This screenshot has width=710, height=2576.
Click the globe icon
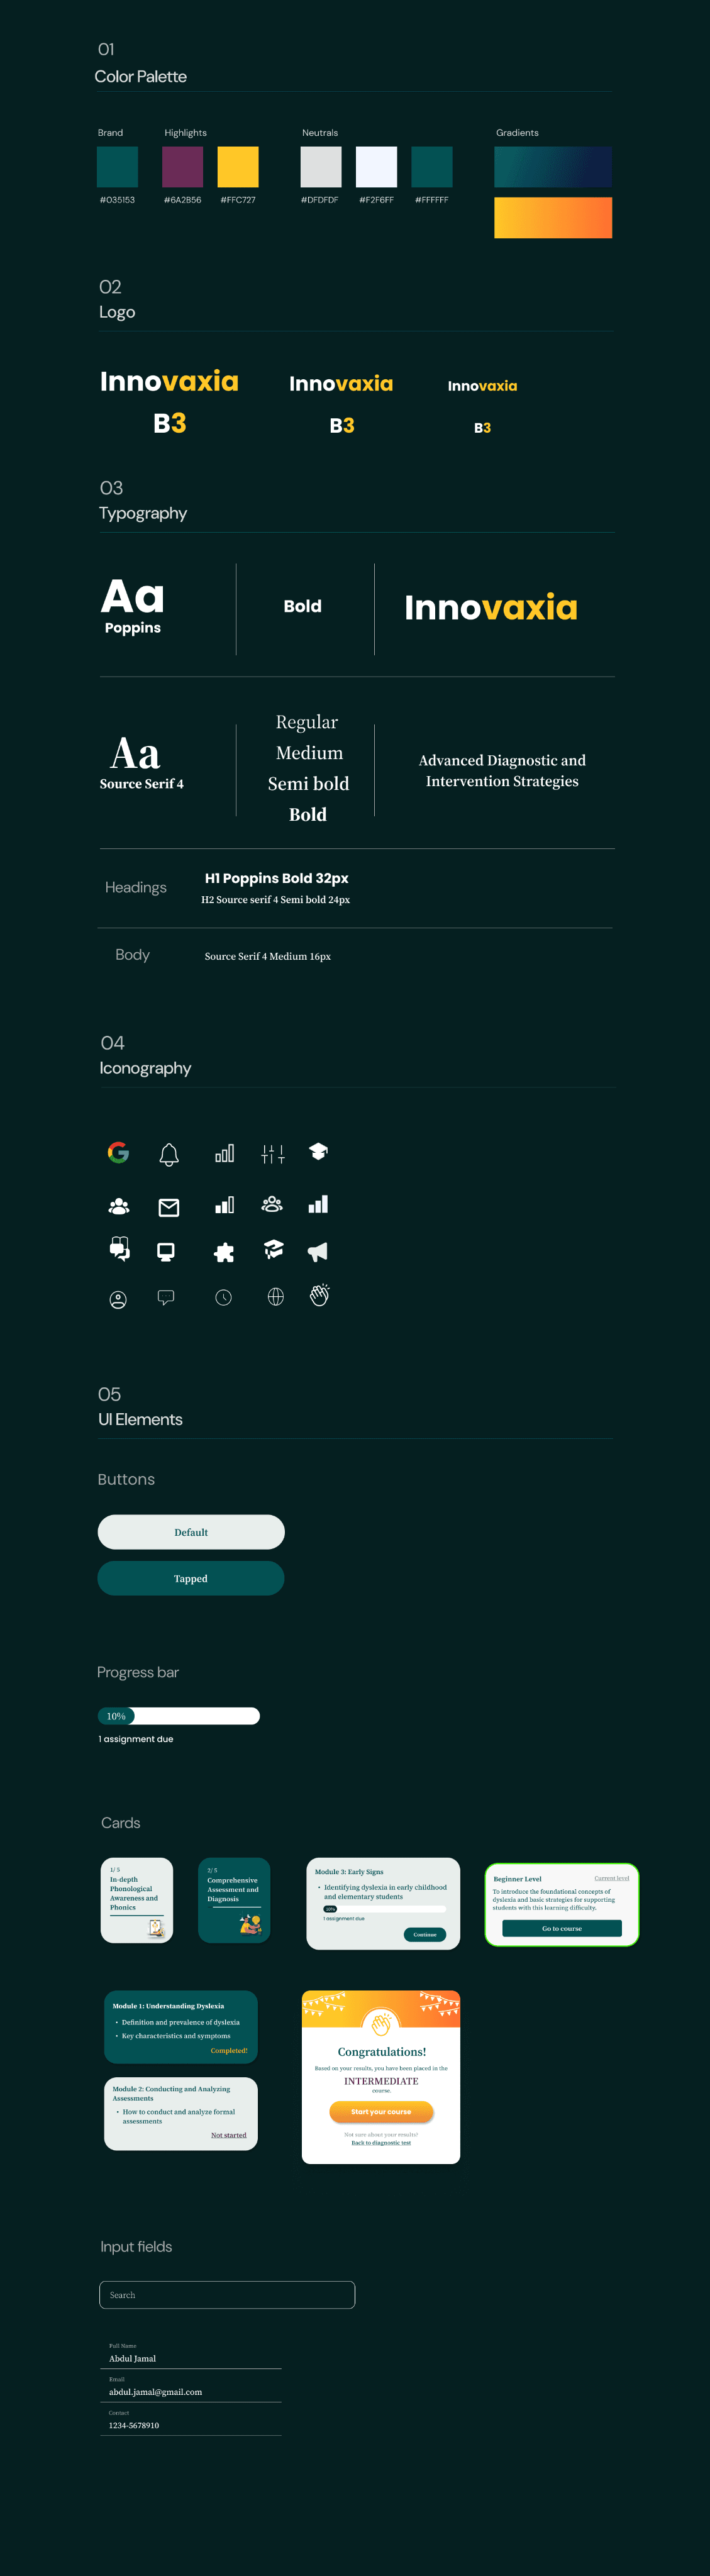coord(276,1297)
